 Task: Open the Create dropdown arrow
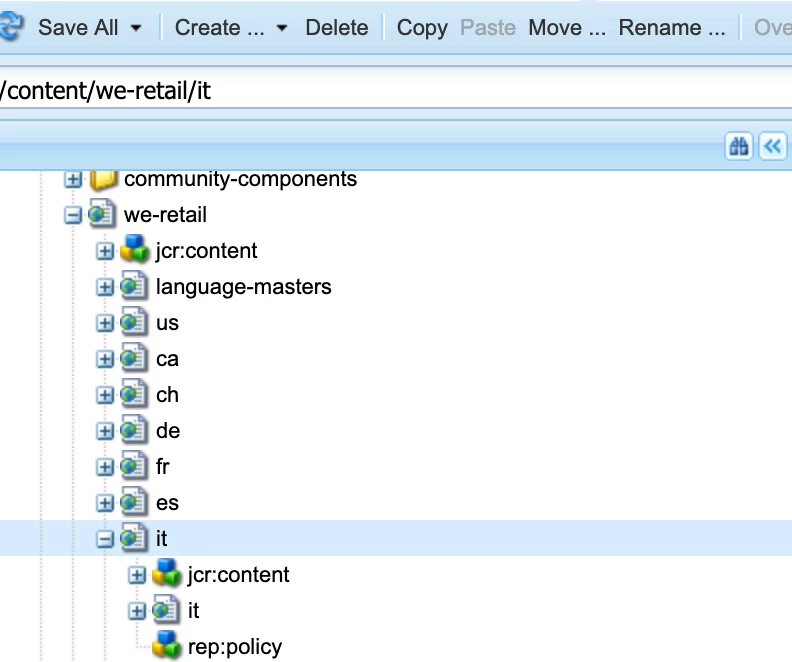[282, 28]
